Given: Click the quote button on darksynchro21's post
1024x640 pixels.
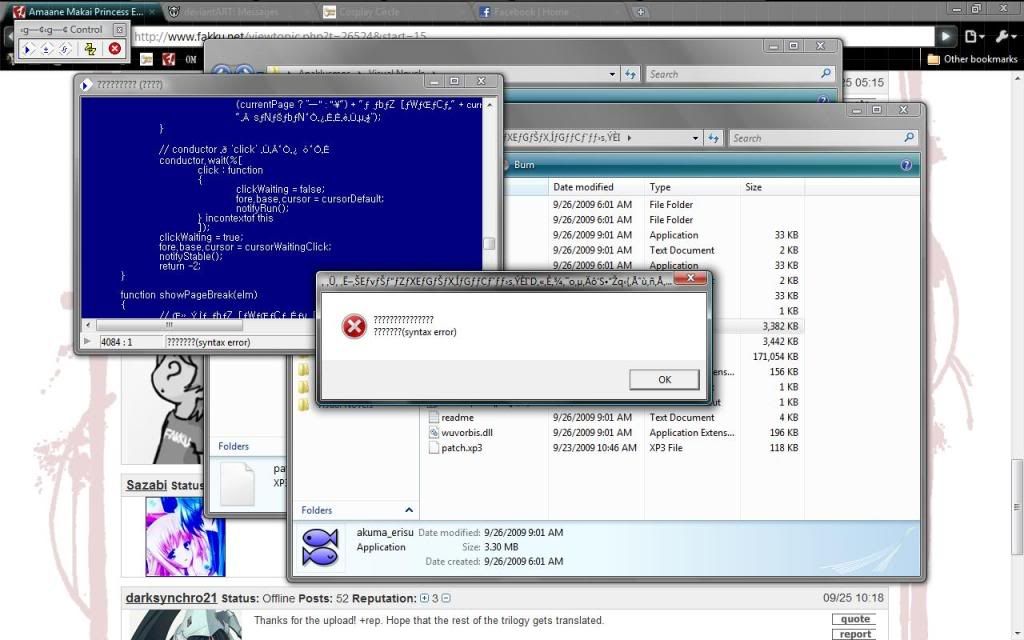Looking at the screenshot, I should click(855, 619).
